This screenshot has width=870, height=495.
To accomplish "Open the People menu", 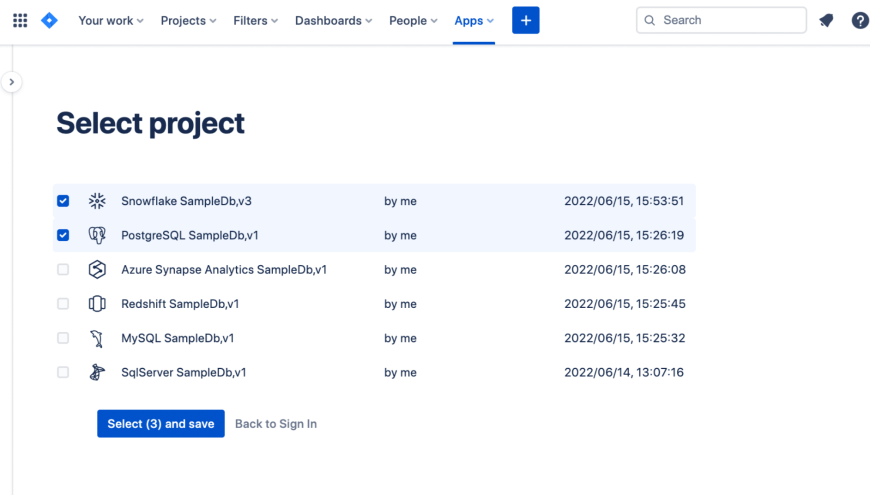I will click(x=413, y=20).
